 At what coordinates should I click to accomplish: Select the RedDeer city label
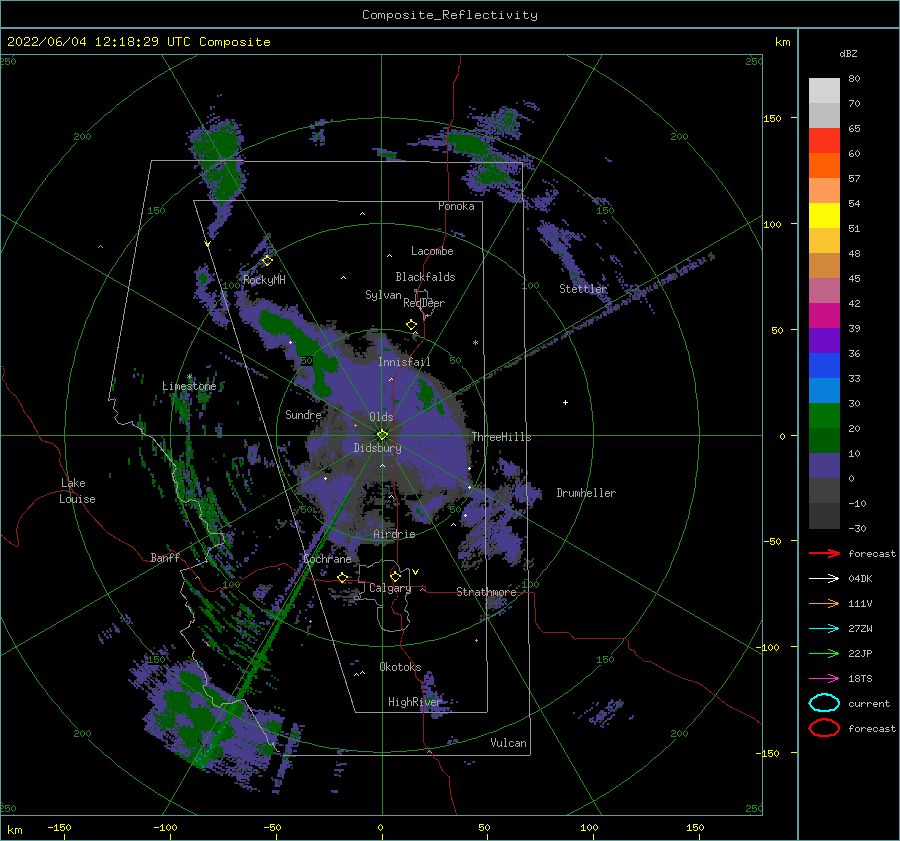424,303
